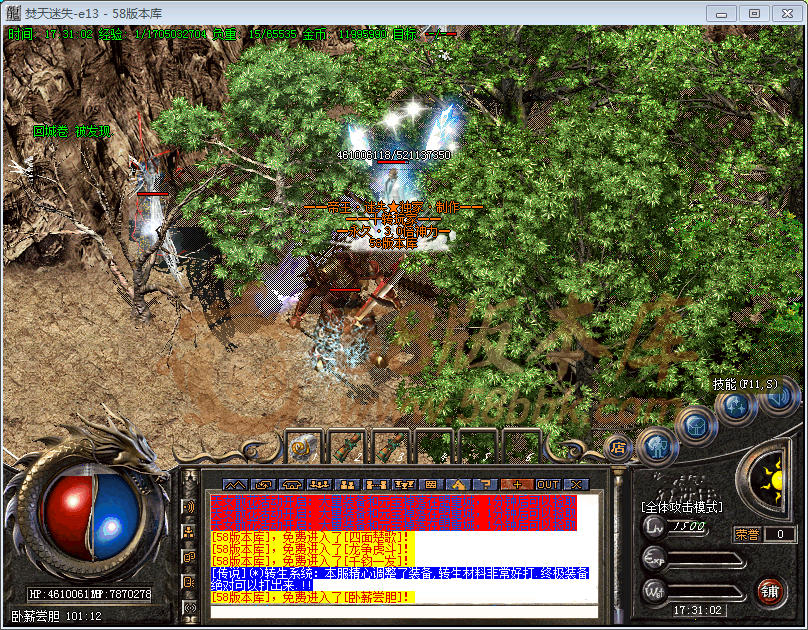Screen dimensions: 808x630
Task: Toggle the sound speaker round button
Action: point(778,398)
